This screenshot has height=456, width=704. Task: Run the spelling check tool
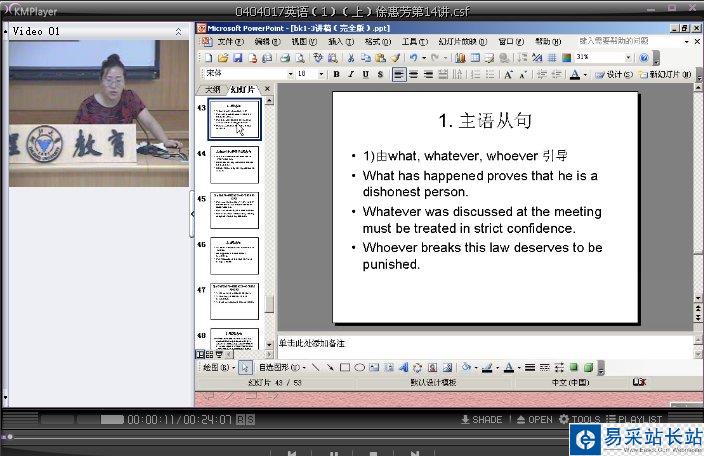point(318,57)
